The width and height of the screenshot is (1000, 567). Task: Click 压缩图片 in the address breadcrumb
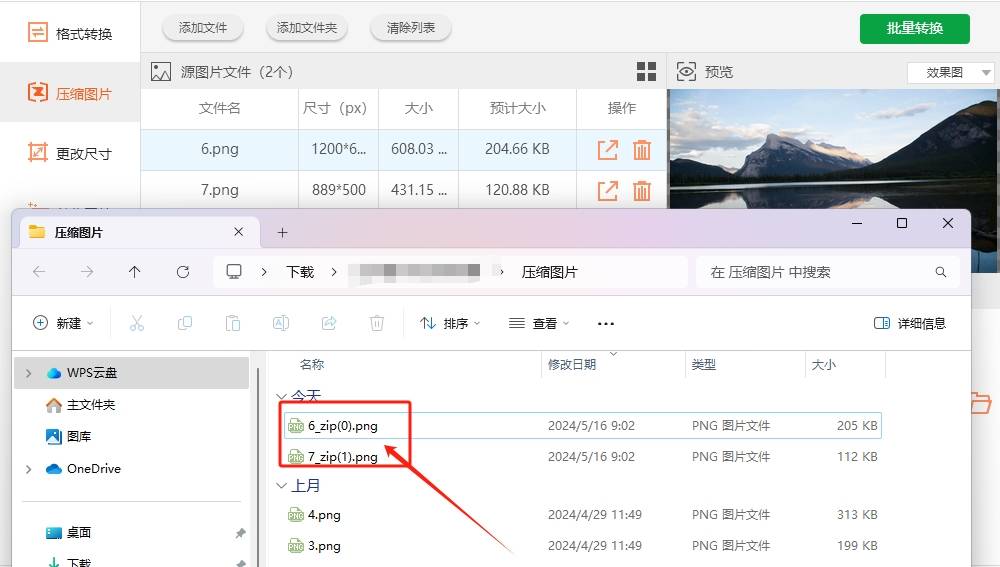pos(549,272)
